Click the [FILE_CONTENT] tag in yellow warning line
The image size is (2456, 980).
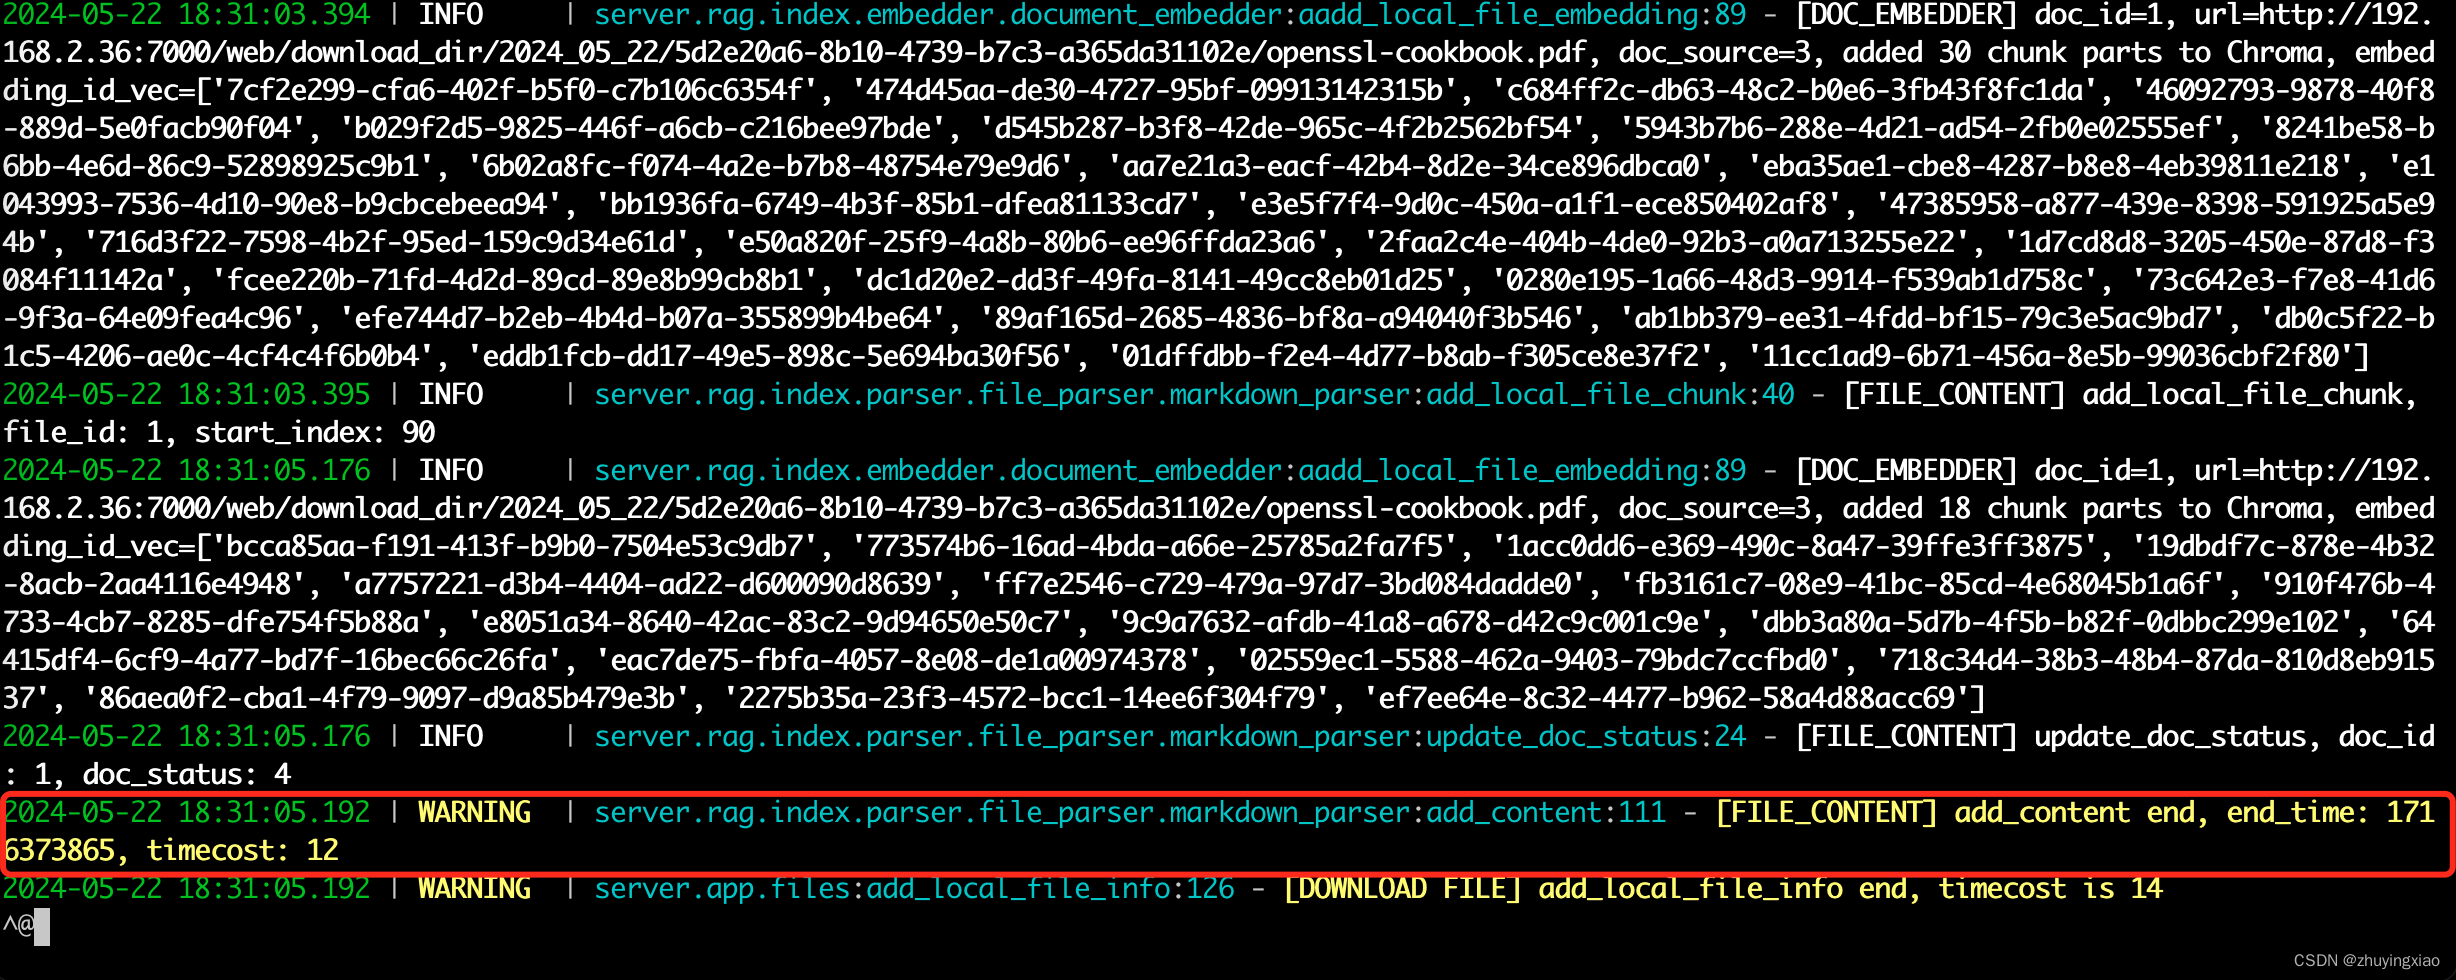(x=1826, y=812)
